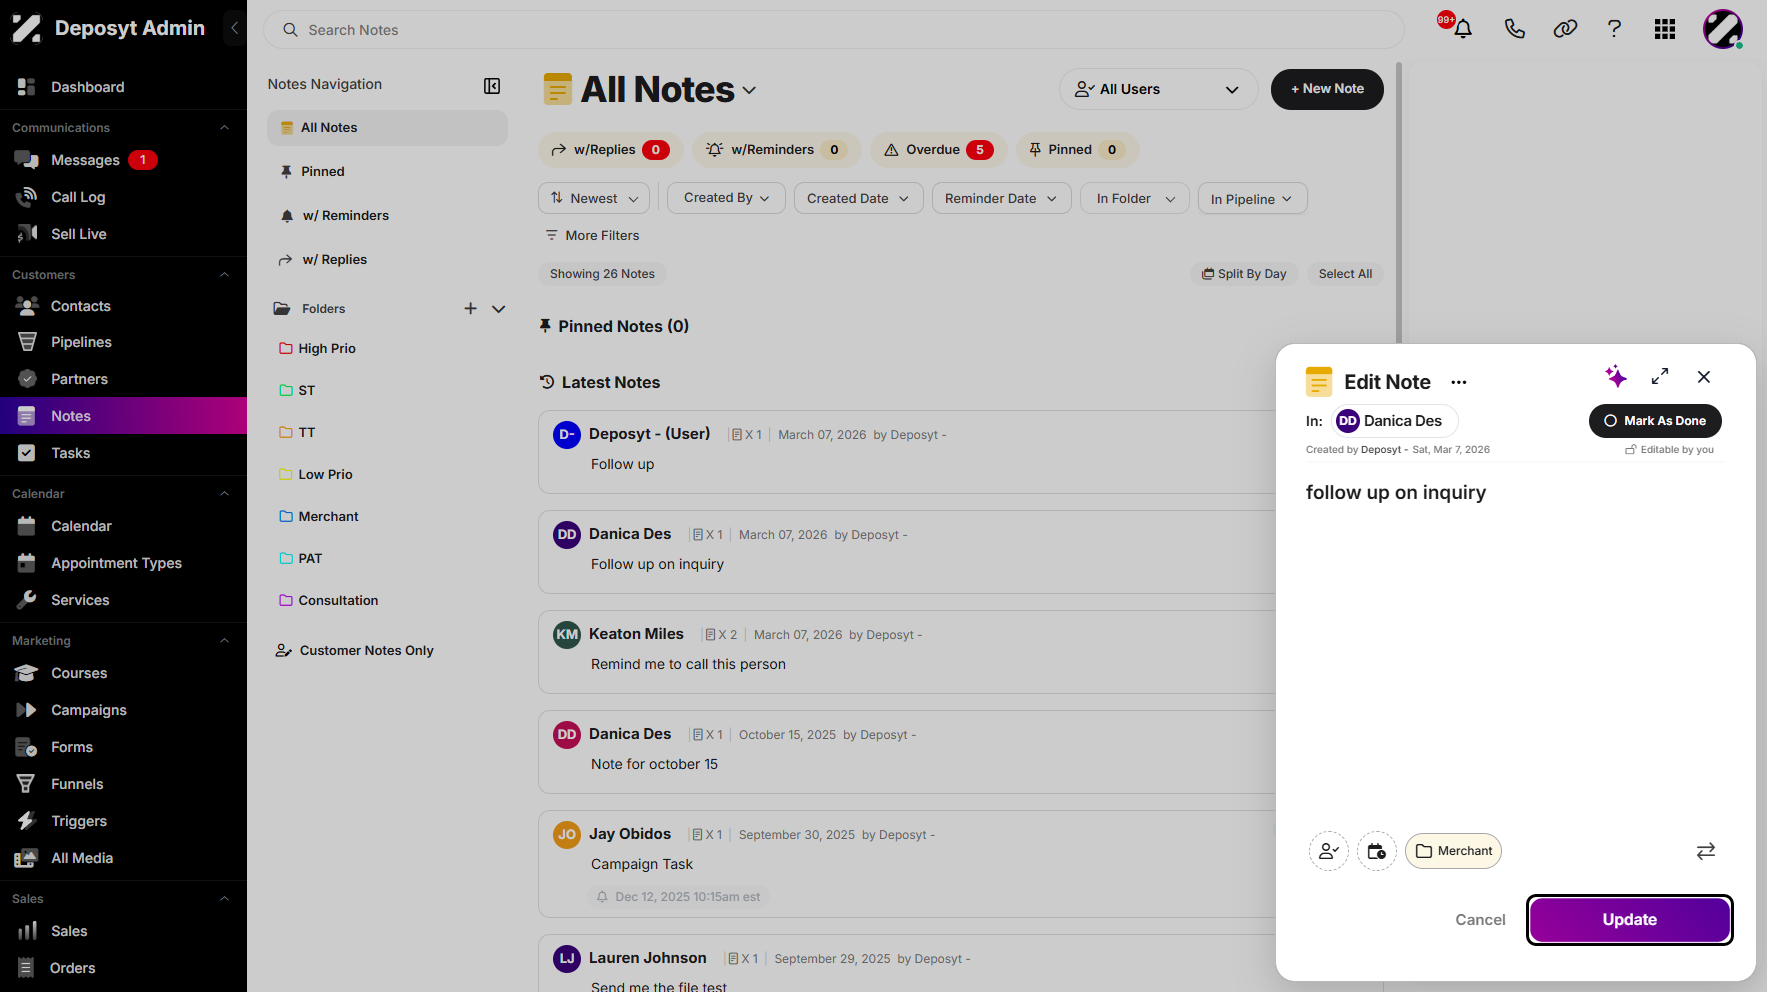Open the link chain icon in header
This screenshot has width=1767, height=992.
[1565, 29]
